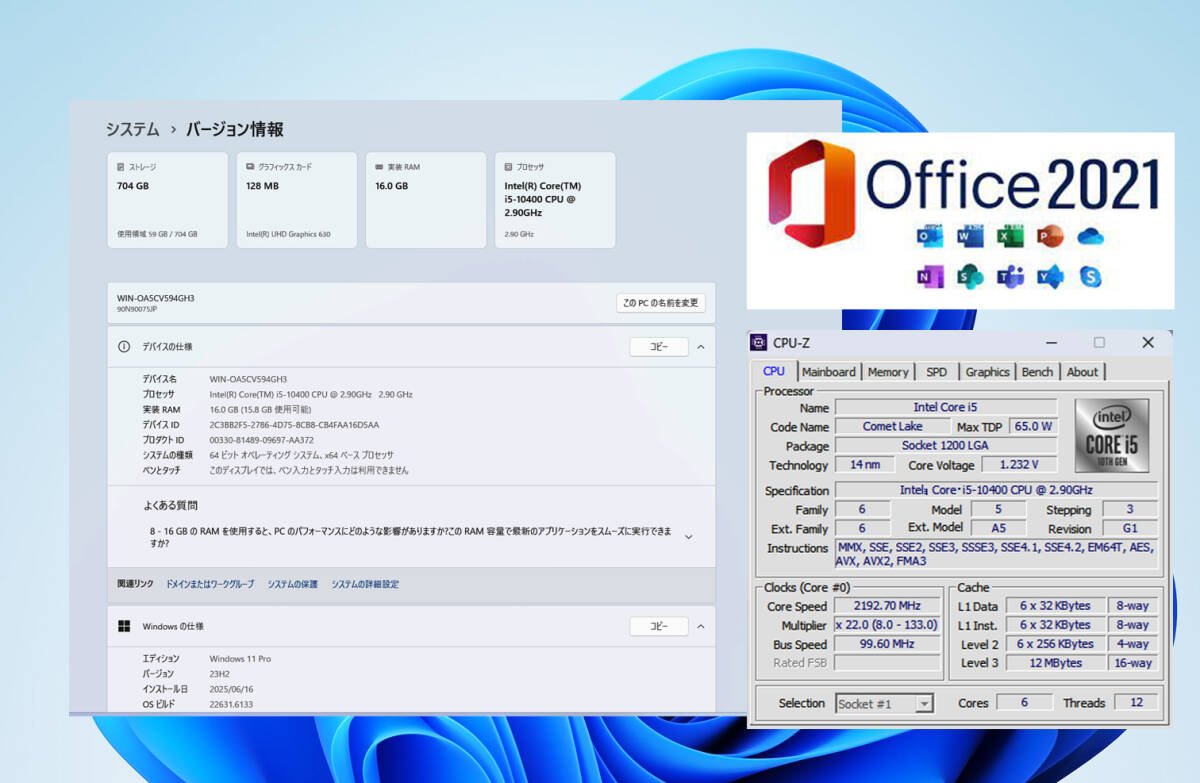Click the Technology value 14 nm
The height and width of the screenshot is (783, 1200).
[866, 465]
